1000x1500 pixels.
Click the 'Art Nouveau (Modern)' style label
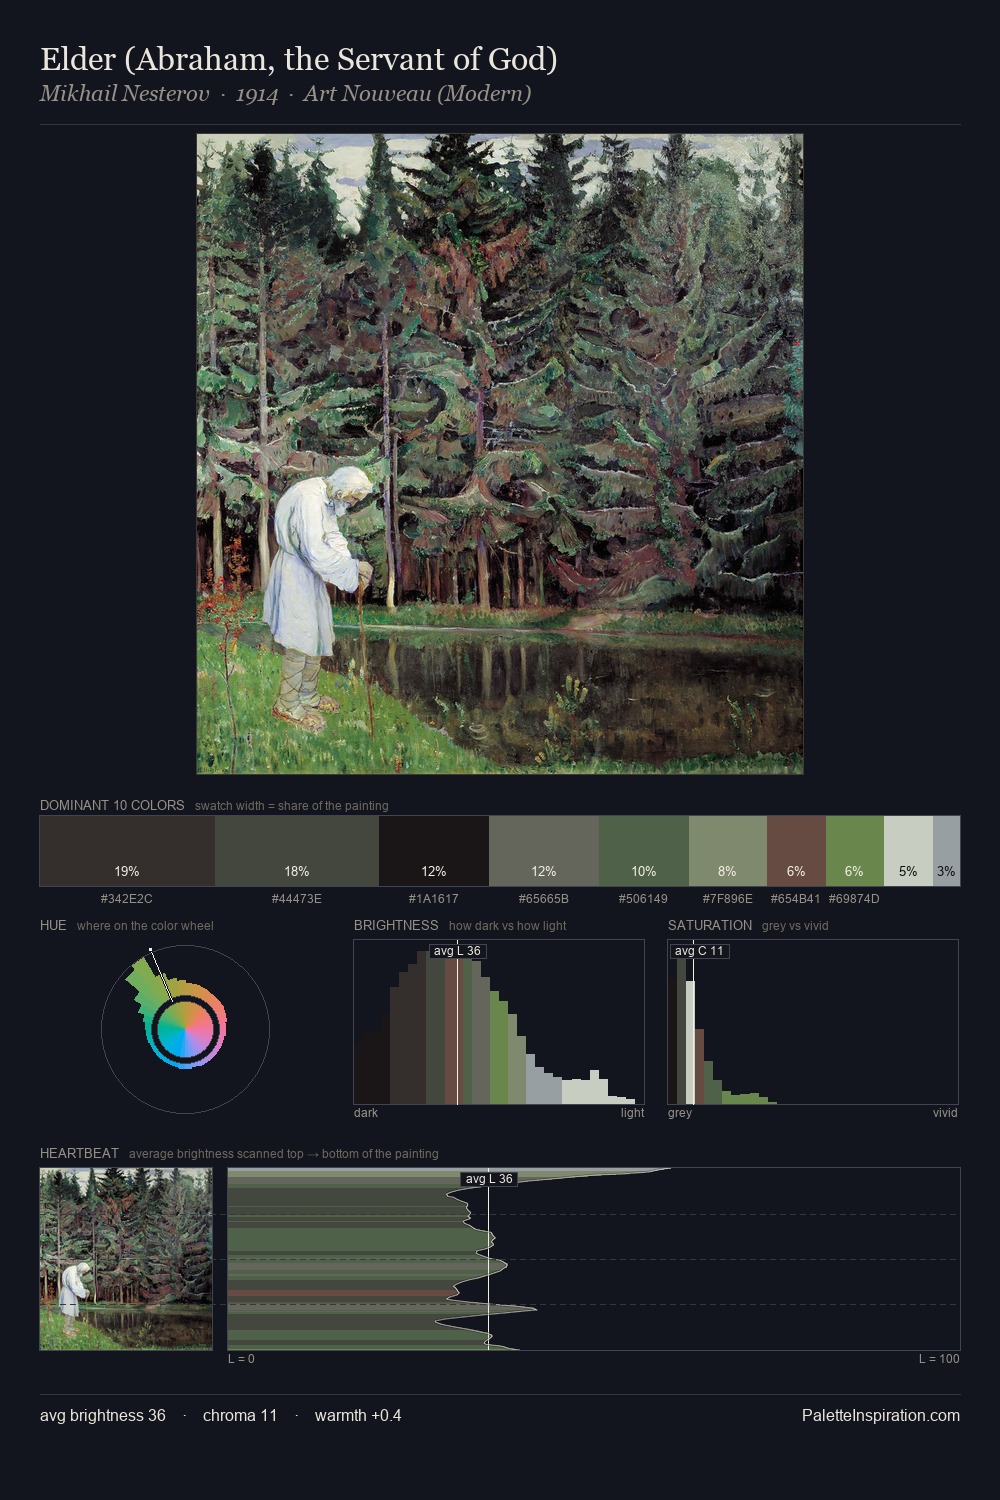click(417, 94)
